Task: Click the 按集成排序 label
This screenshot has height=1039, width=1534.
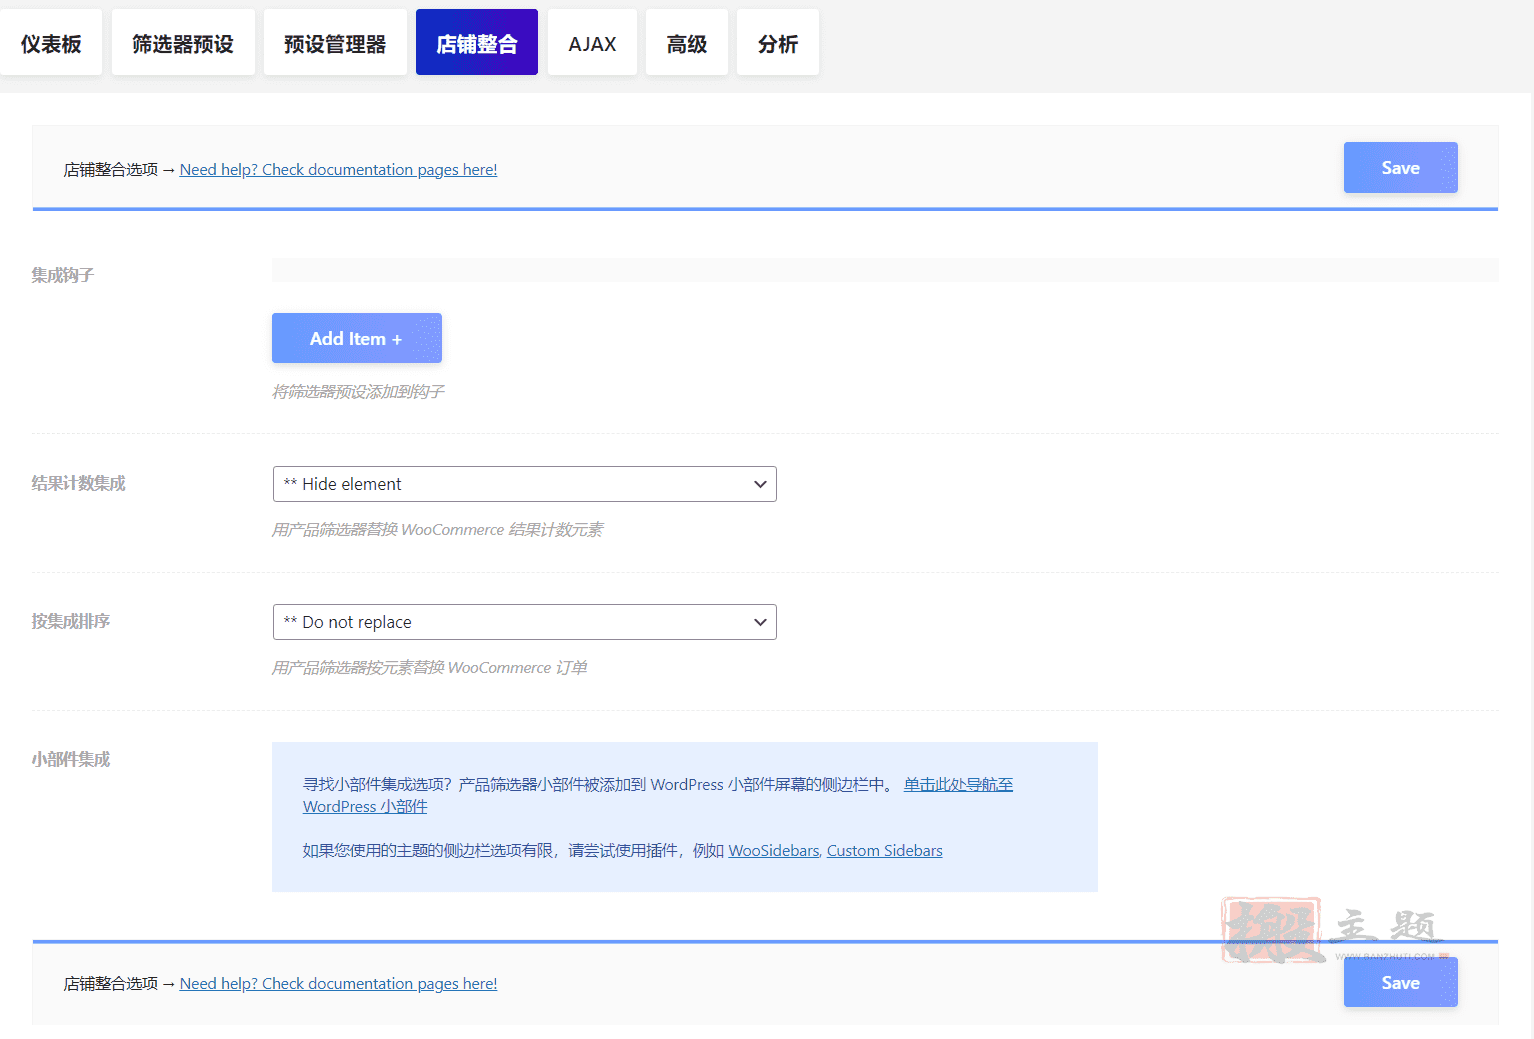Action: point(70,621)
